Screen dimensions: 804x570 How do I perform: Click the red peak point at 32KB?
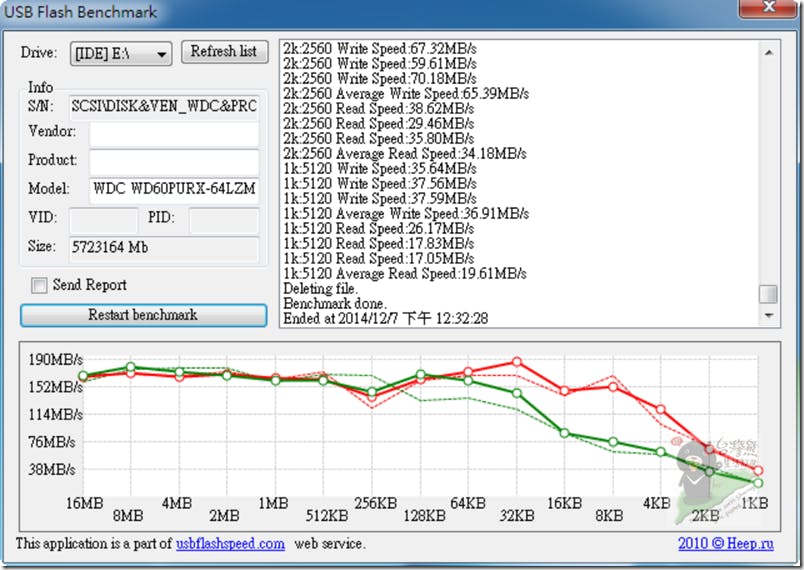point(517,361)
